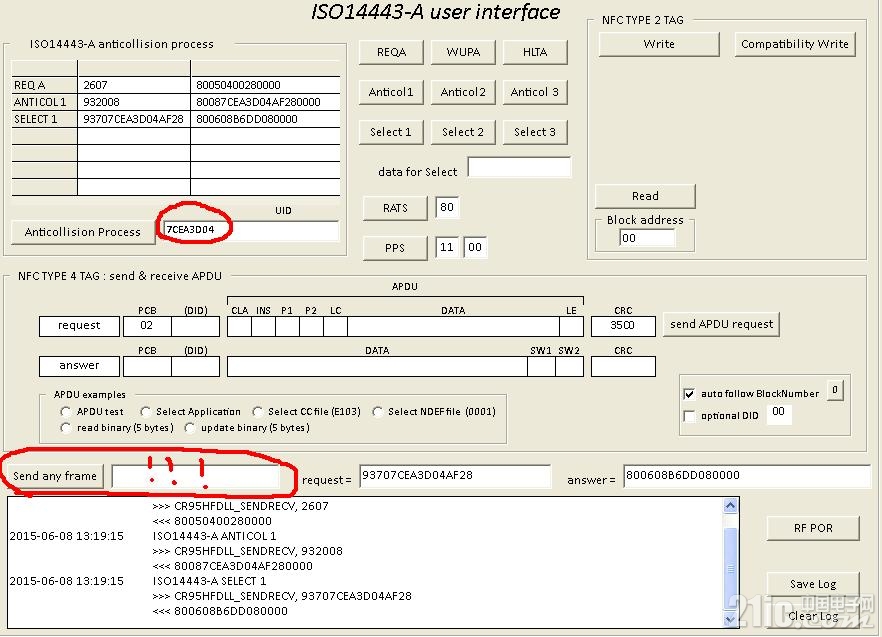The height and width of the screenshot is (637, 882).
Task: Click the log scrollbar thumb
Action: coord(731,569)
